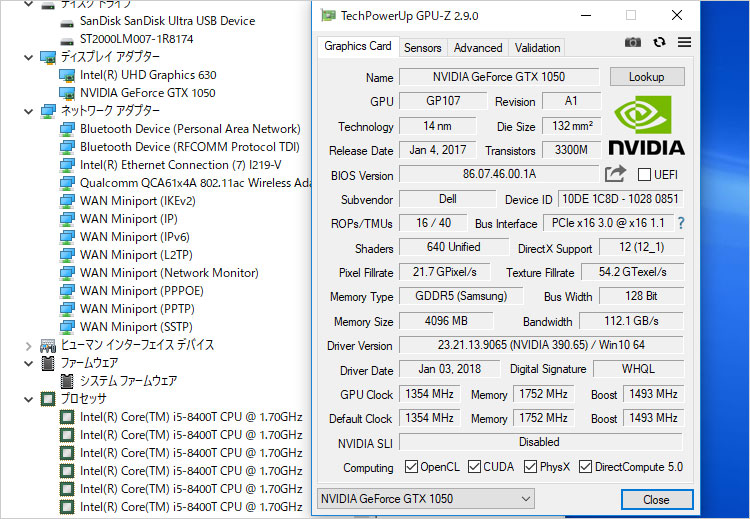Viewport: 750px width, 519px height.
Task: Click the Bus Interface question mark icon
Action: [681, 223]
